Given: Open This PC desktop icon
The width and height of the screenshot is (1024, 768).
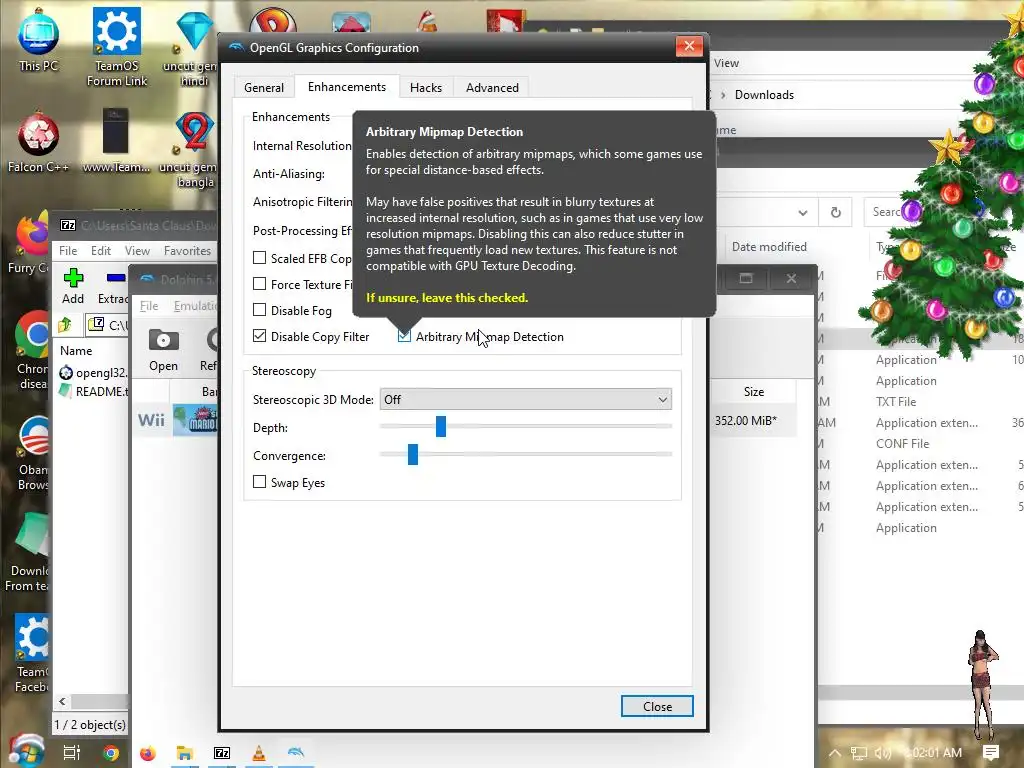Looking at the screenshot, I should [x=38, y=39].
